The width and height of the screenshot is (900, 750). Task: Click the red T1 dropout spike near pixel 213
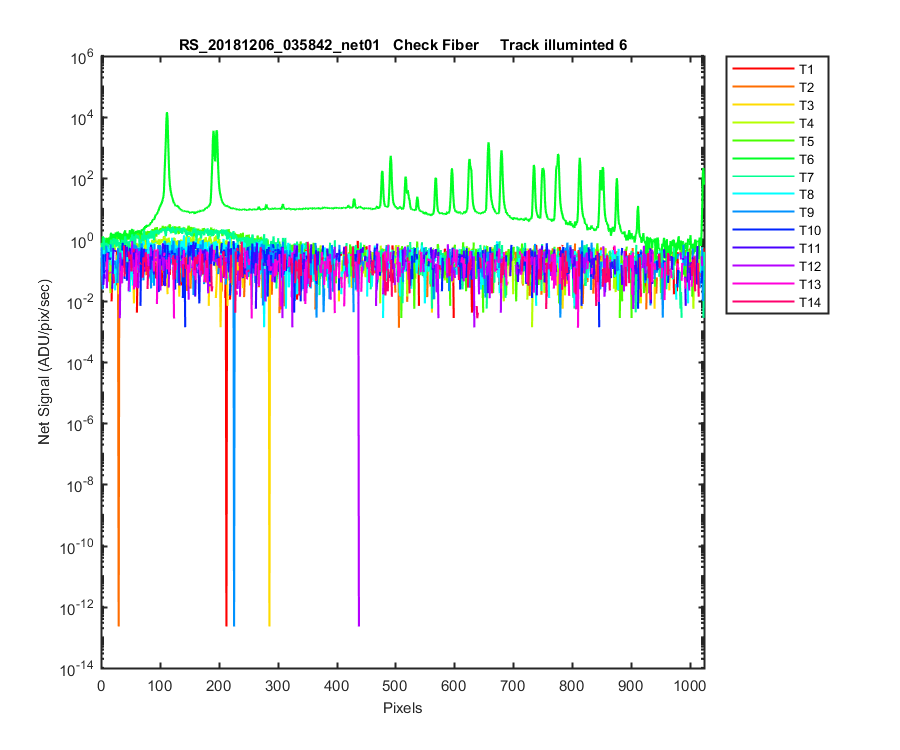tap(226, 459)
